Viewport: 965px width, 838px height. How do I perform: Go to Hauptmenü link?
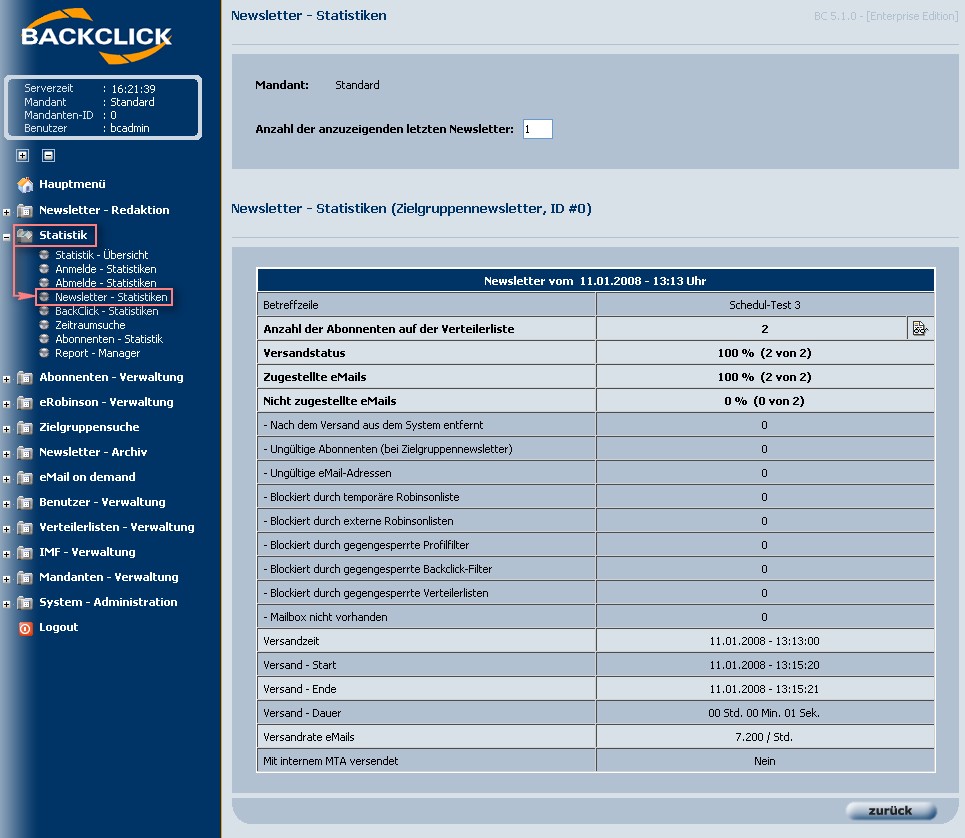pyautogui.click(x=72, y=184)
